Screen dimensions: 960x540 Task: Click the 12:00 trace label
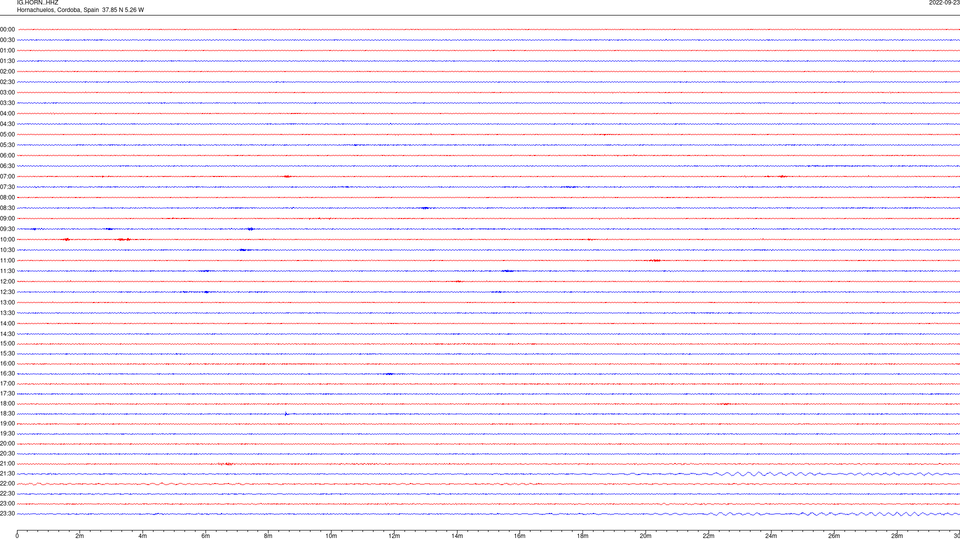[x=7, y=281]
